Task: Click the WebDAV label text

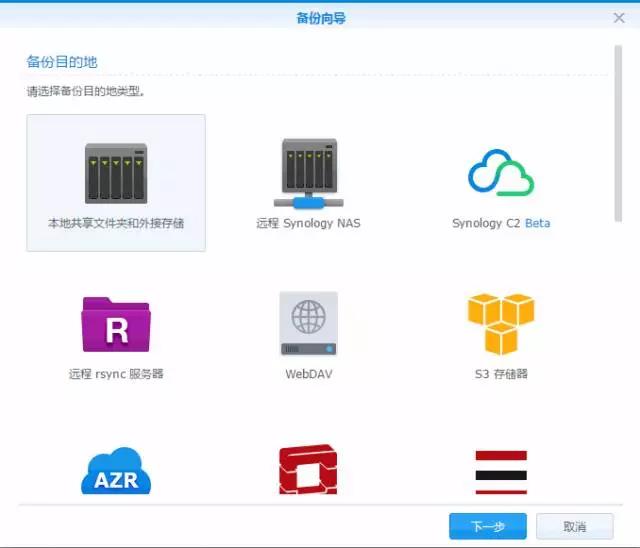Action: coord(309,374)
